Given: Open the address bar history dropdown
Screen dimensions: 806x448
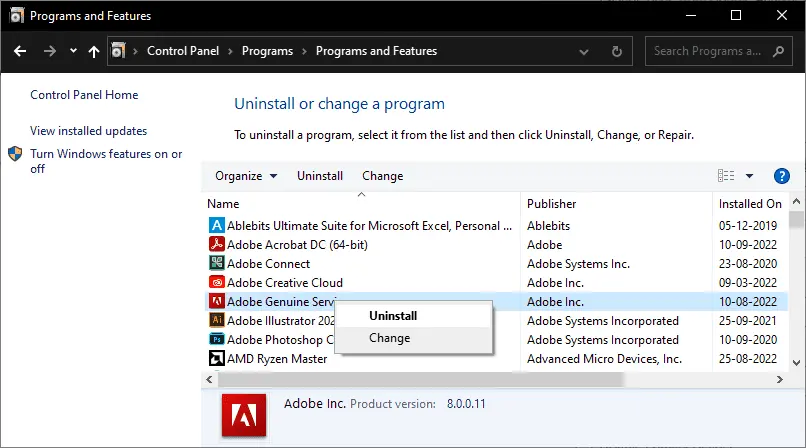Looking at the screenshot, I should pos(588,51).
